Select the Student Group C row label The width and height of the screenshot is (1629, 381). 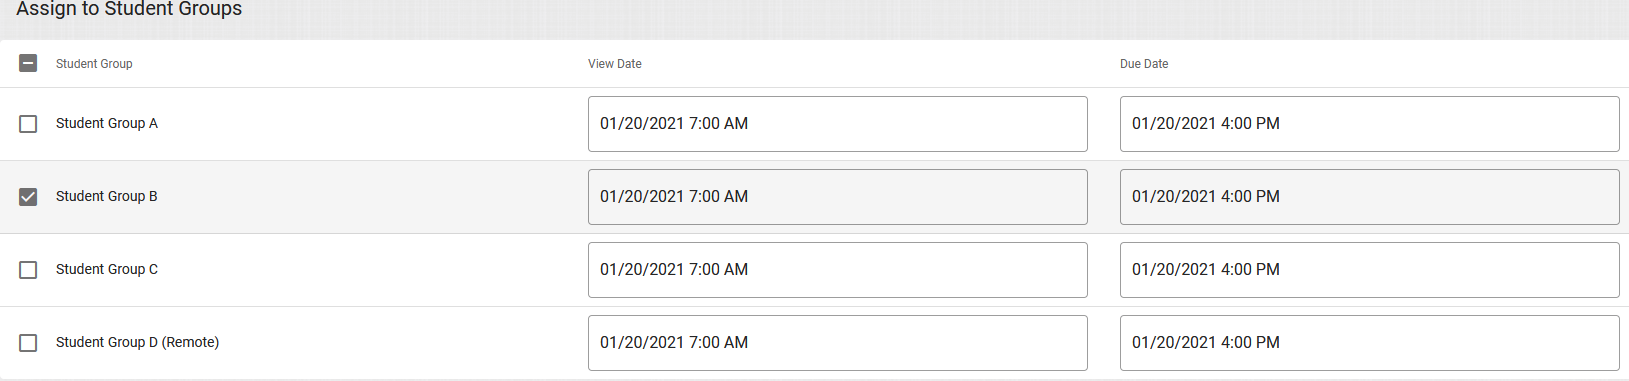[107, 269]
